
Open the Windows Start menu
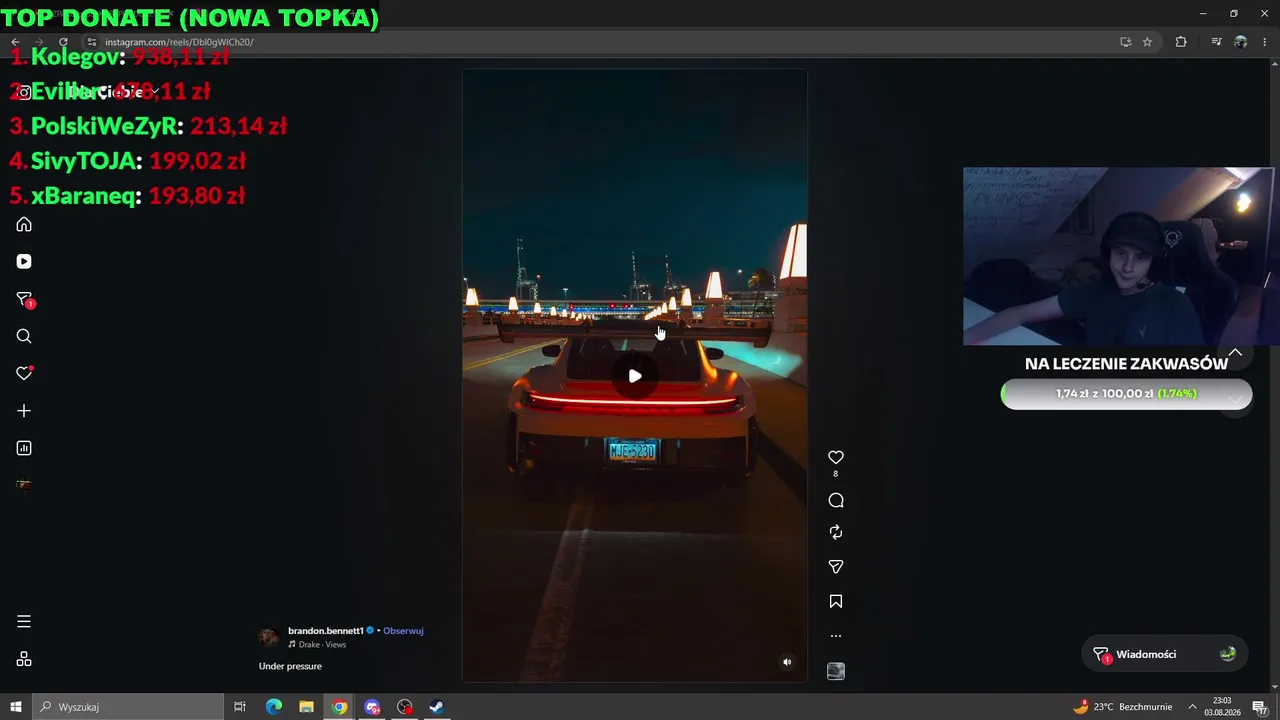click(16, 707)
